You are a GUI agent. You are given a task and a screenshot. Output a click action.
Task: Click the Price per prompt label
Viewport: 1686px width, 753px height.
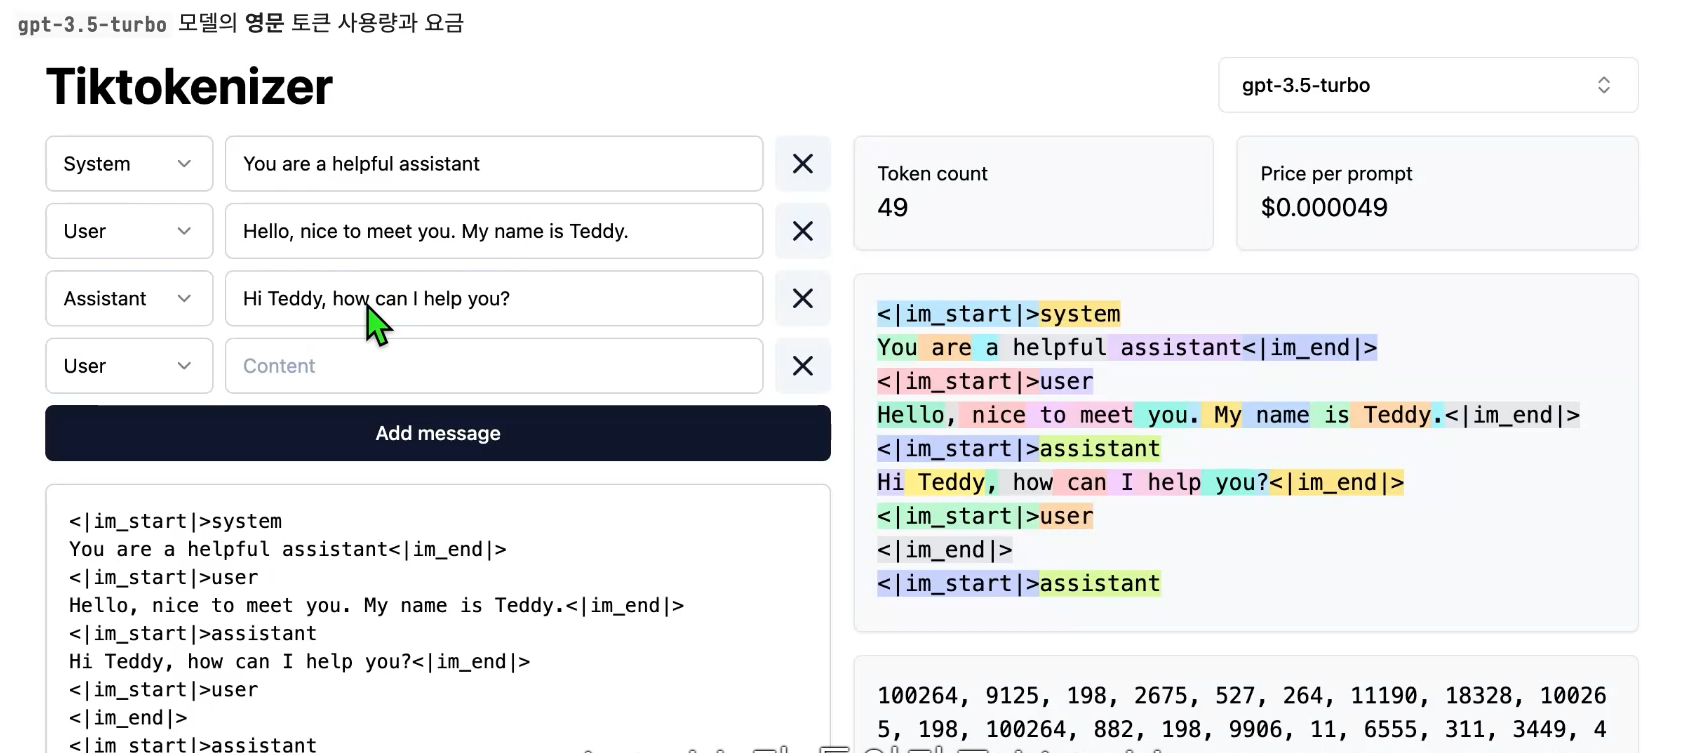(1336, 174)
